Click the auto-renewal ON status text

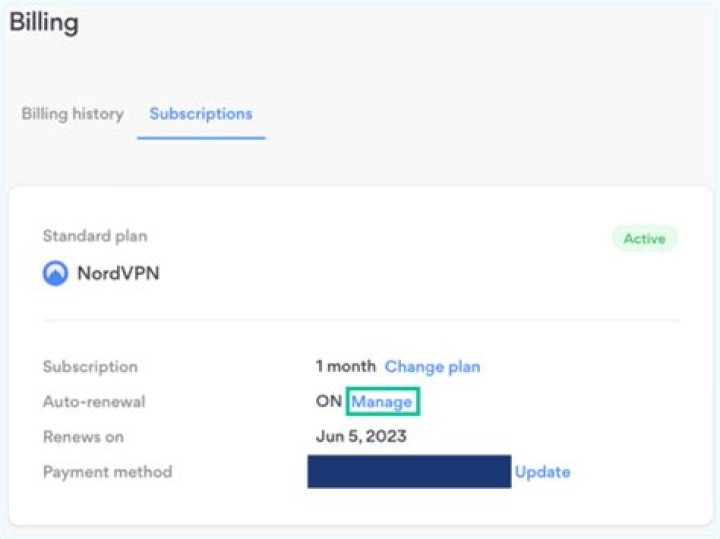(329, 402)
